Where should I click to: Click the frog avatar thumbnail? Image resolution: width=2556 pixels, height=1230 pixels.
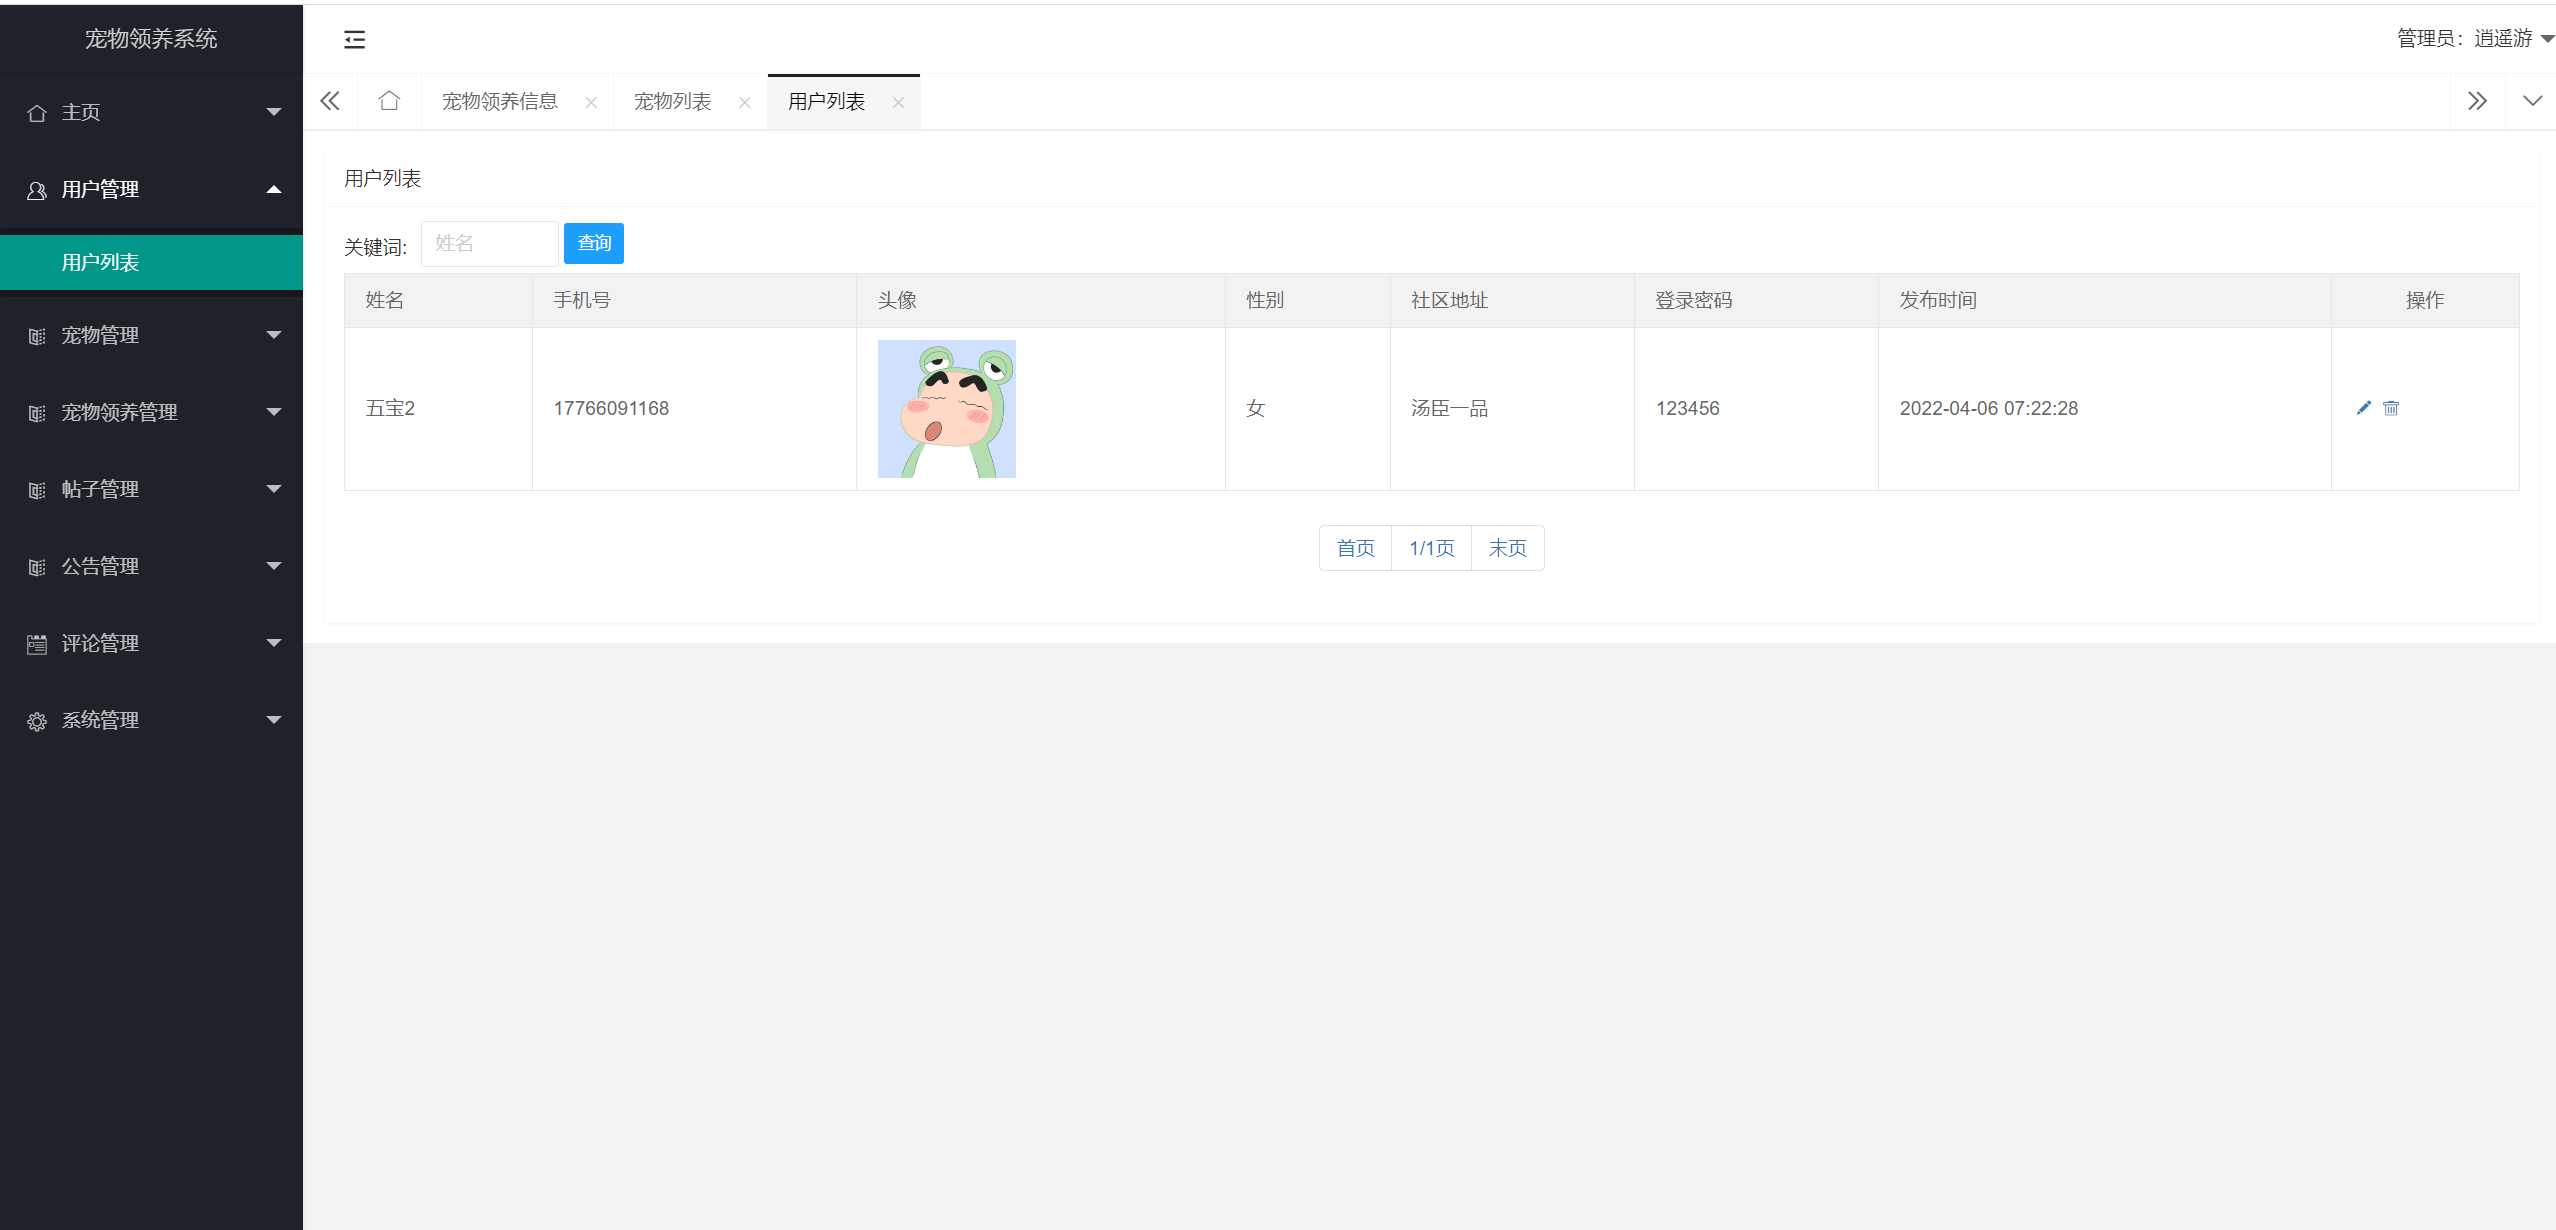pos(946,408)
